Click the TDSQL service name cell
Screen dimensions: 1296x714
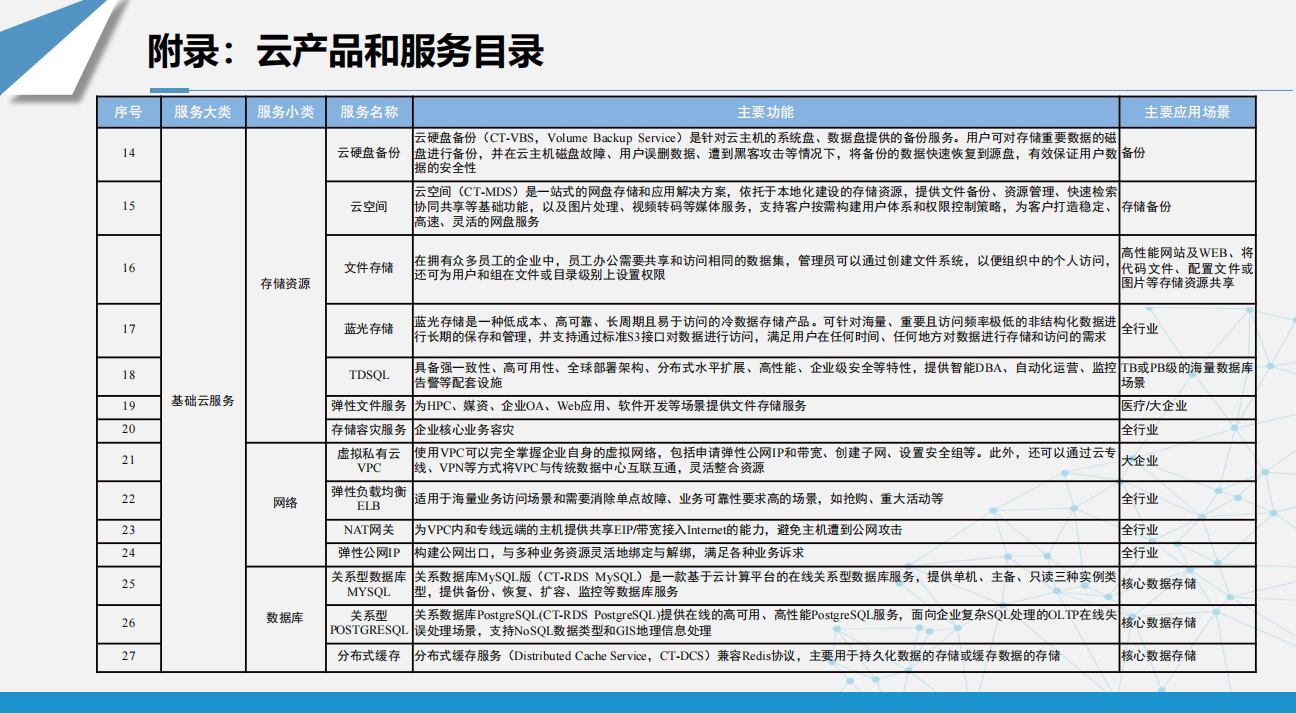[369, 375]
